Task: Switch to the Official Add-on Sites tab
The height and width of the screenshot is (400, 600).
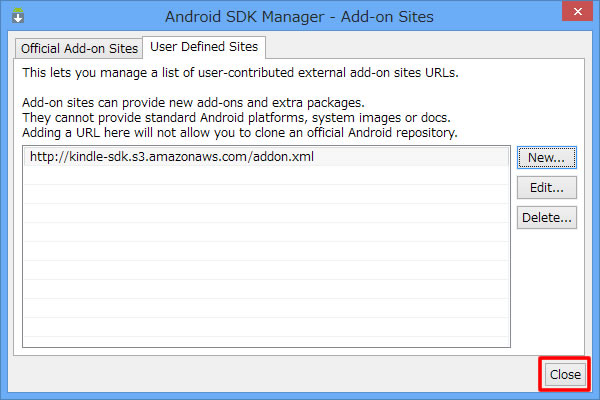Action: point(79,49)
